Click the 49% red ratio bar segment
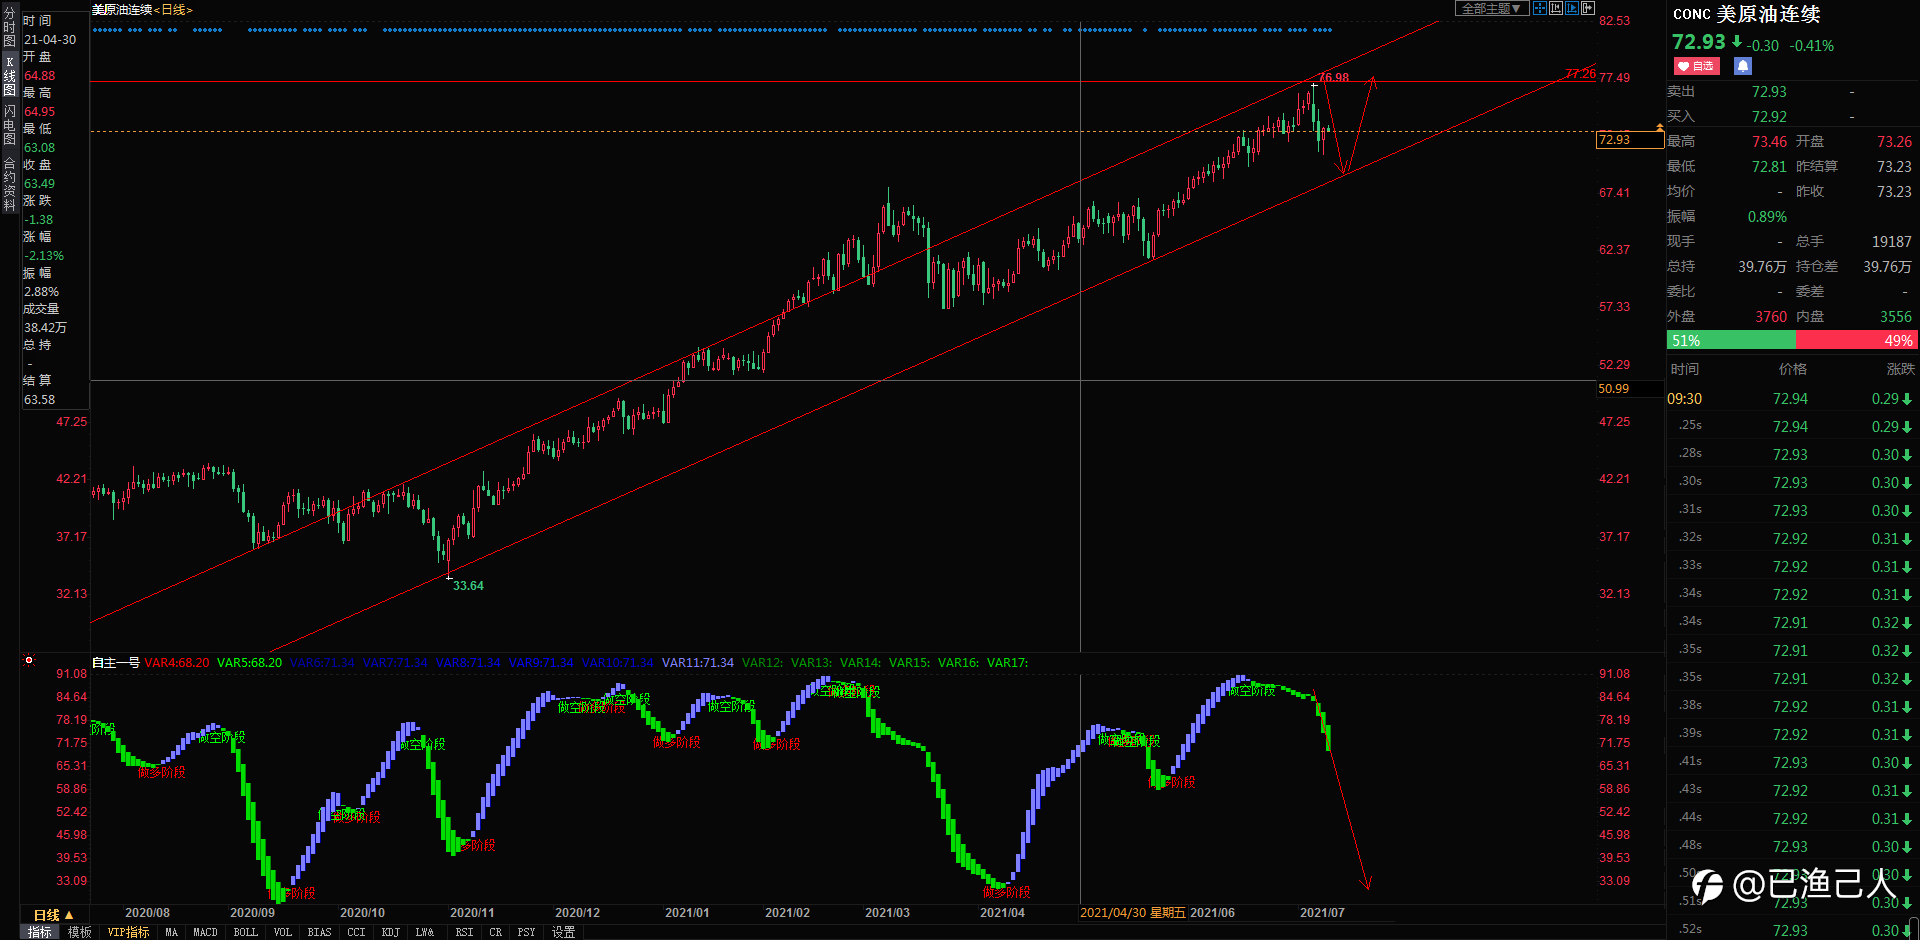The width and height of the screenshot is (1920, 940). (x=1857, y=341)
